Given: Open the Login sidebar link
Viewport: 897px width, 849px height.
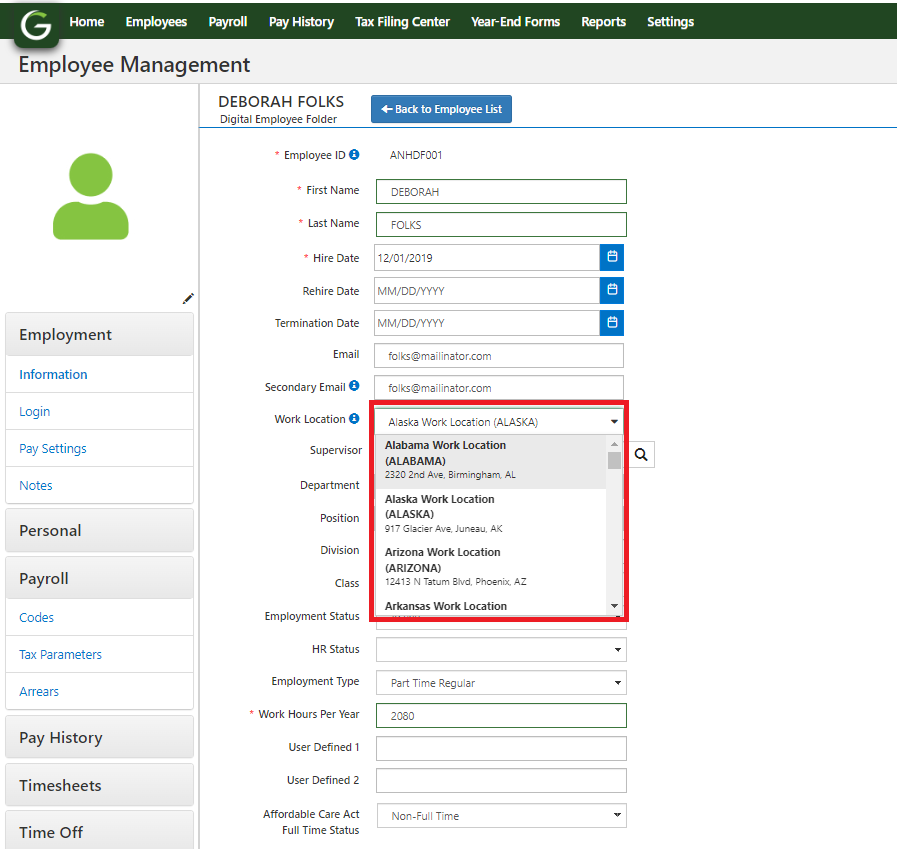Looking at the screenshot, I should tap(34, 411).
